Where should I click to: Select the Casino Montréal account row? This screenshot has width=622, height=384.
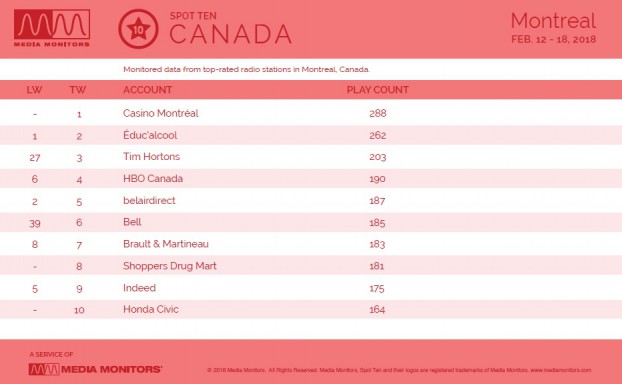[311, 113]
